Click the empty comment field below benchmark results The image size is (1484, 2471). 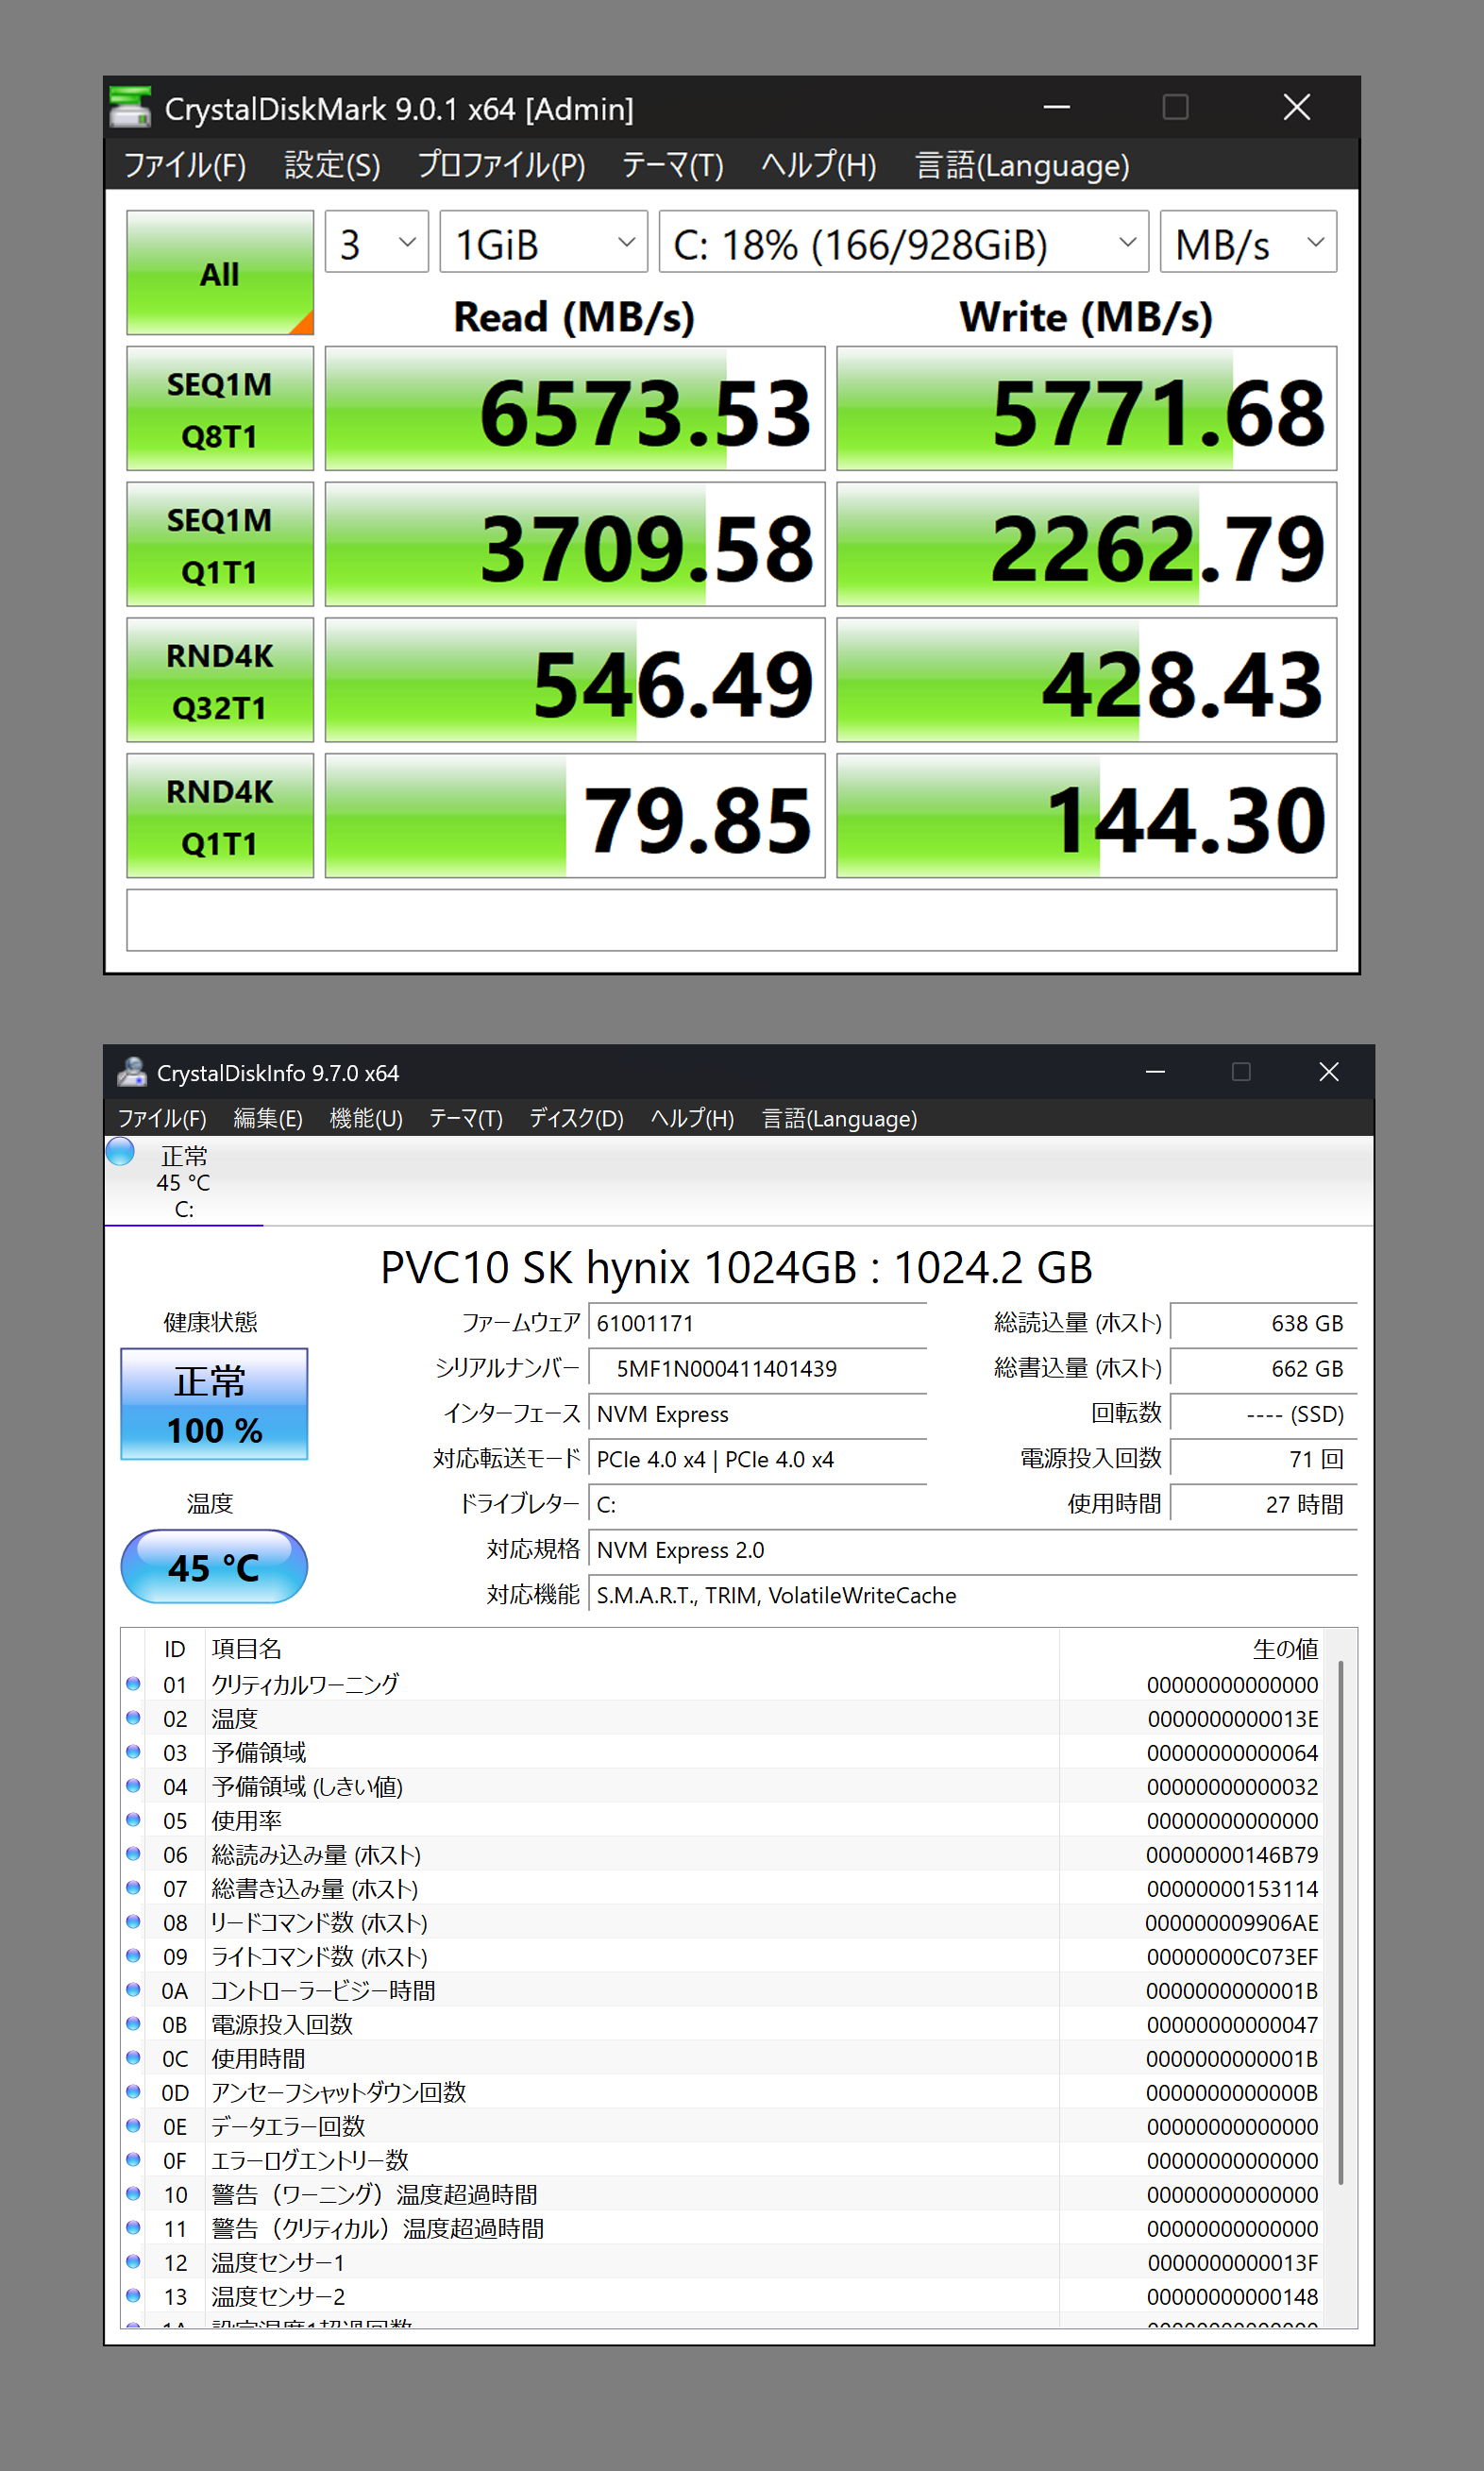[x=731, y=920]
